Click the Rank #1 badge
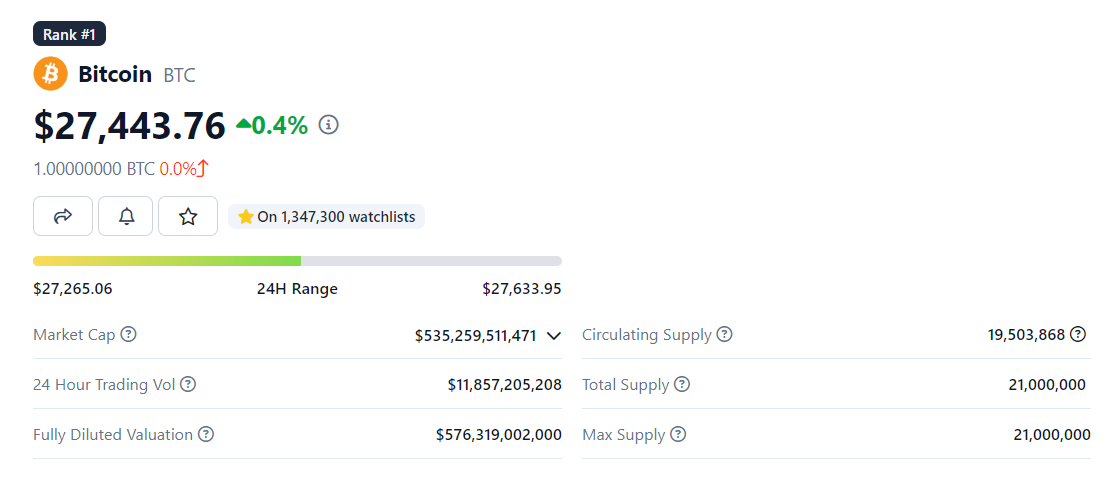The width and height of the screenshot is (1109, 488). 69,34
